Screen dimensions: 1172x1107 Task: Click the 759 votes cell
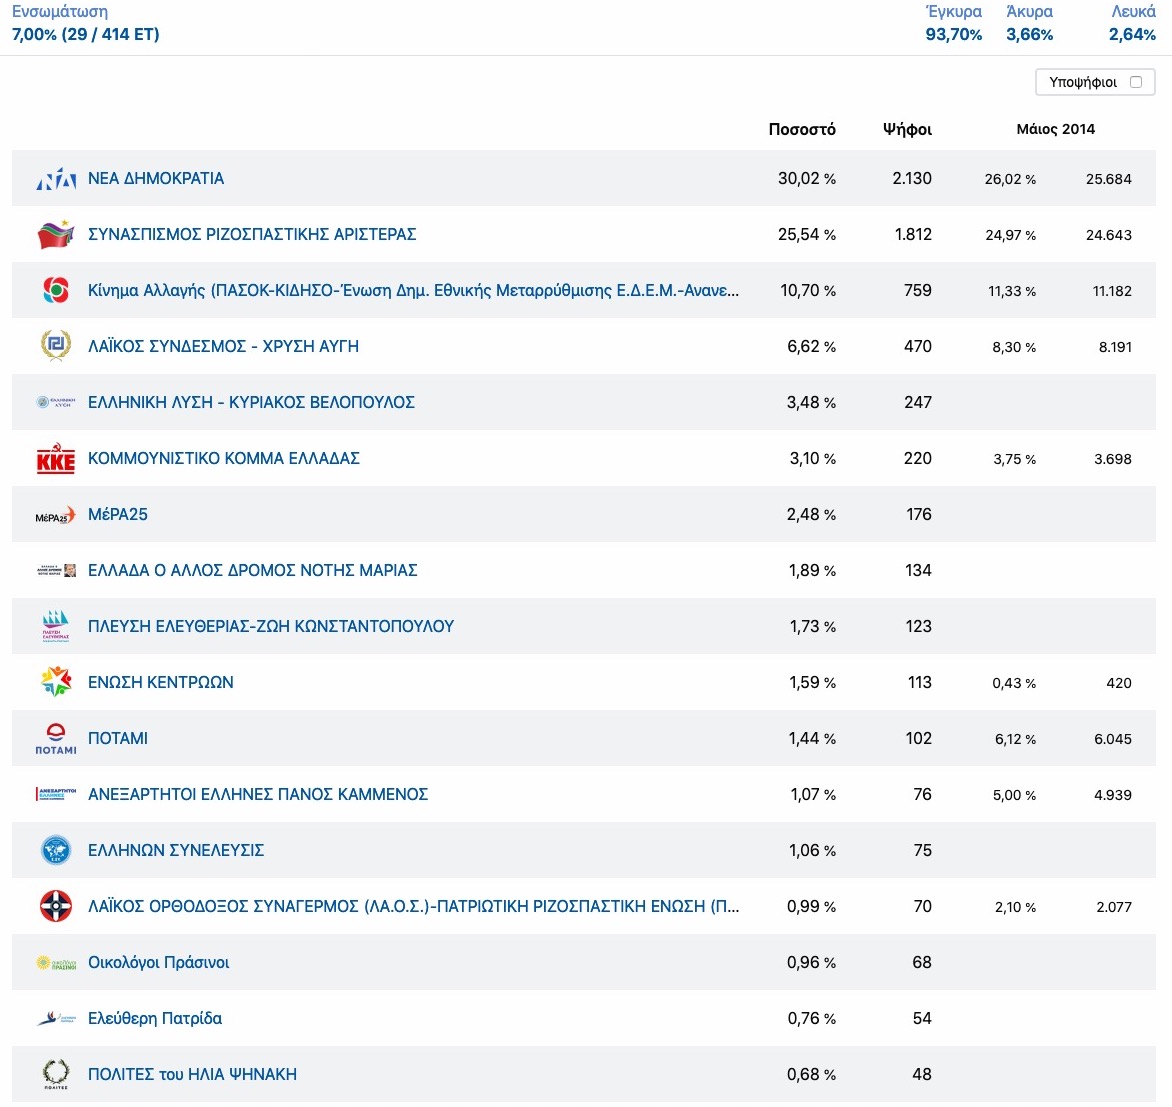point(917,291)
